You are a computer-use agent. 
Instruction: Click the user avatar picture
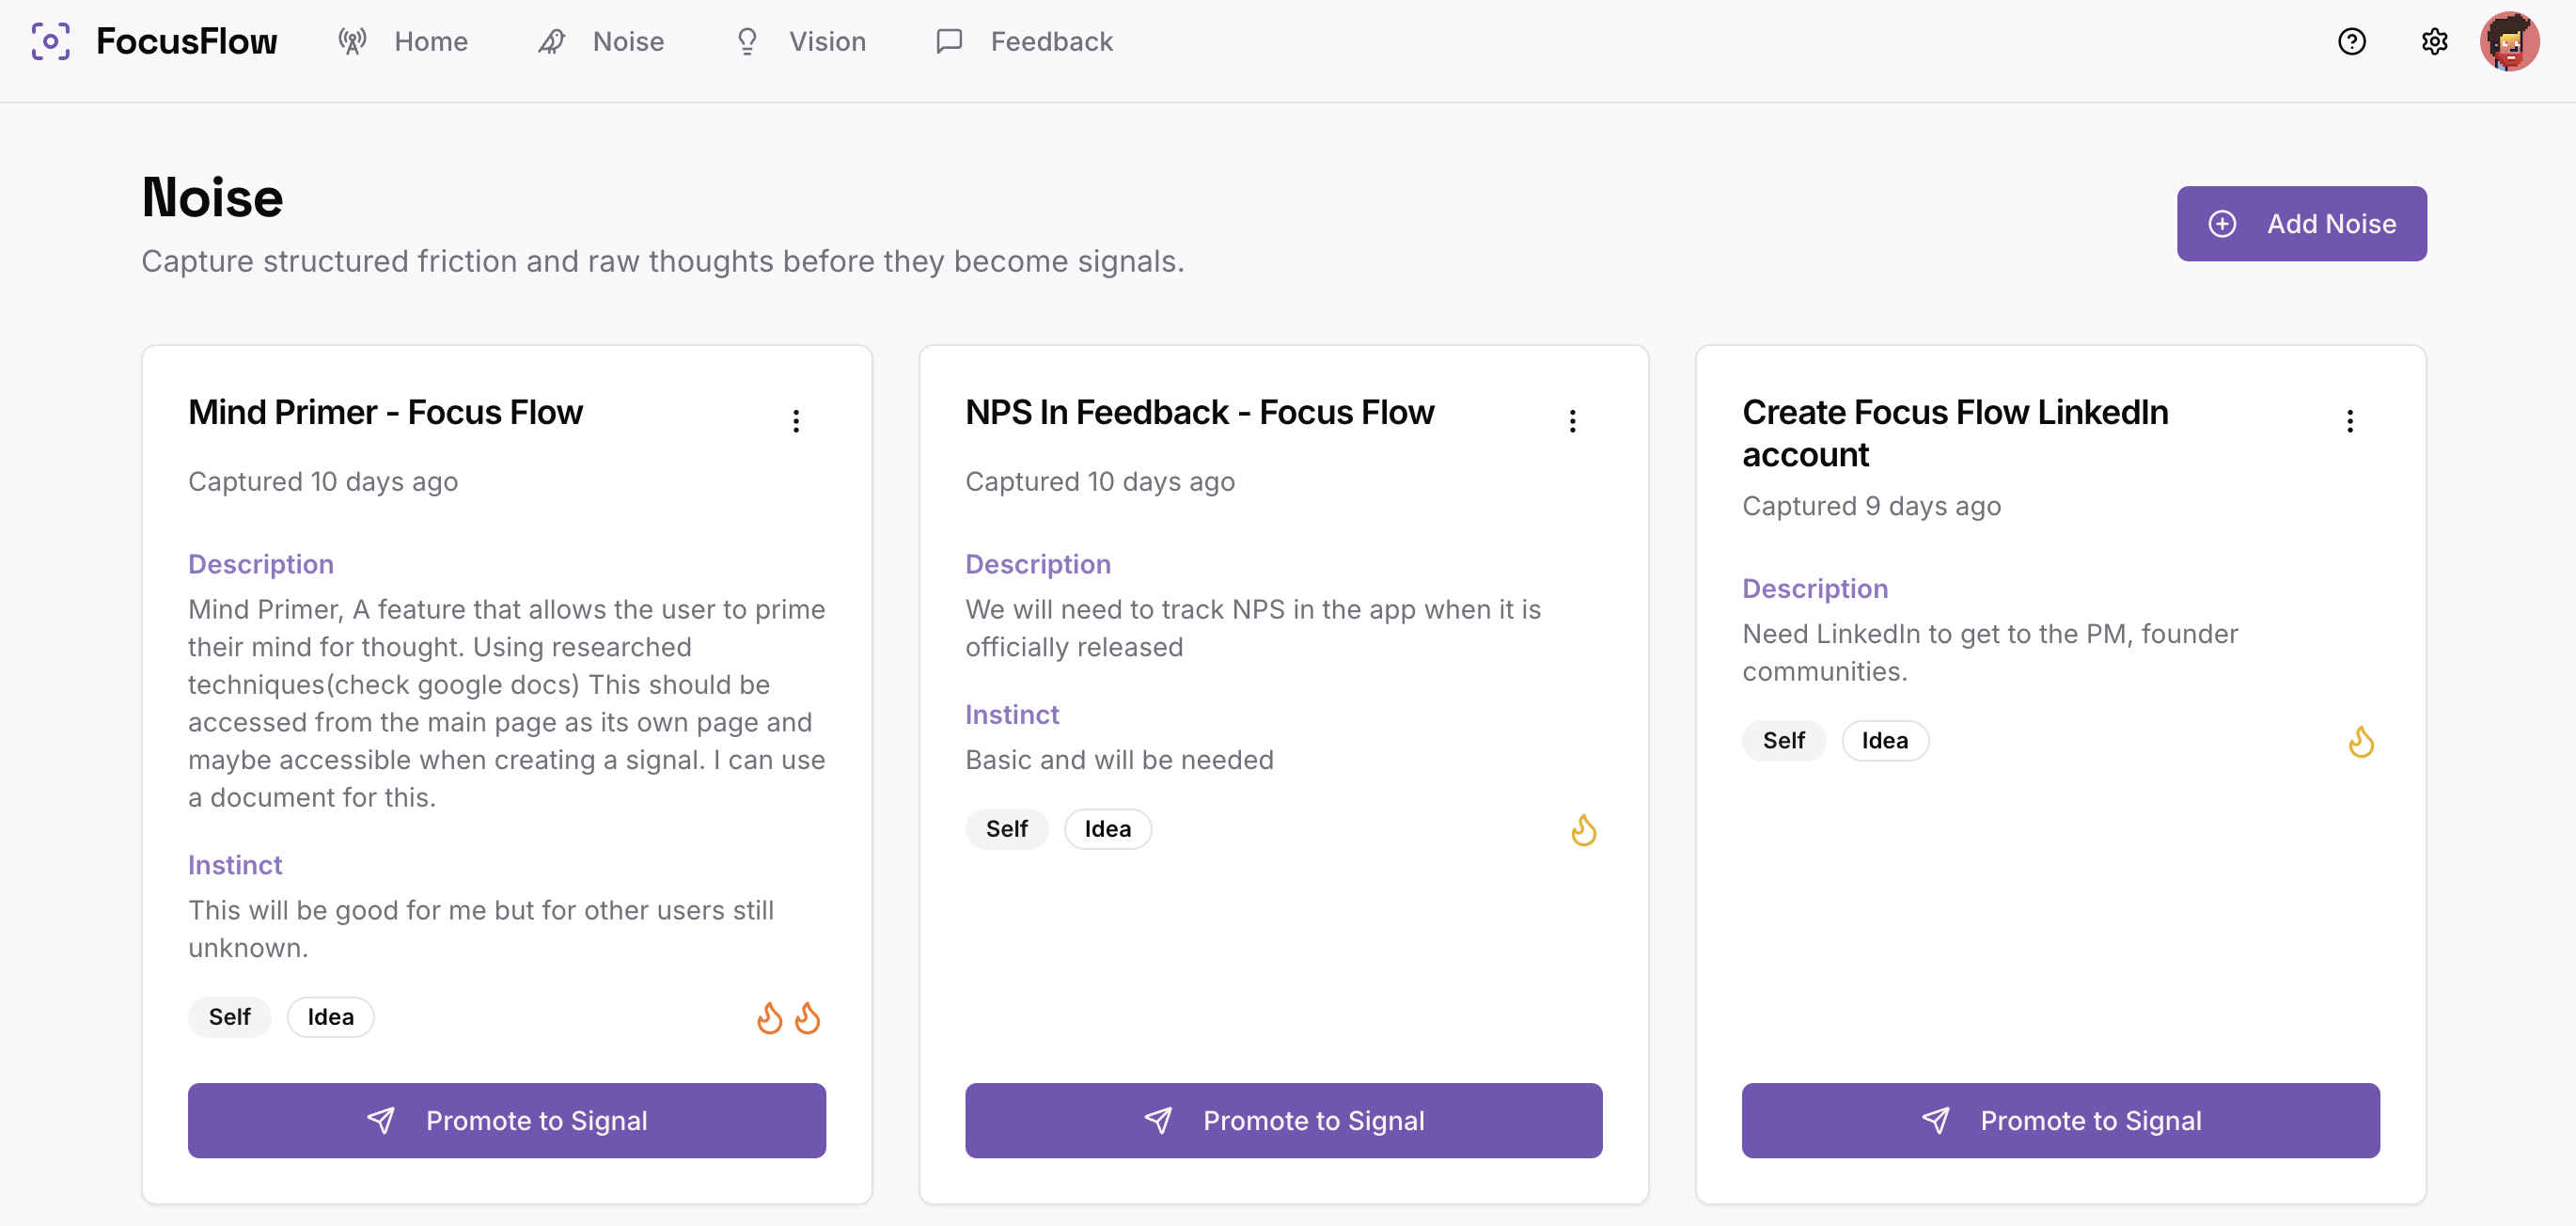click(x=2509, y=42)
